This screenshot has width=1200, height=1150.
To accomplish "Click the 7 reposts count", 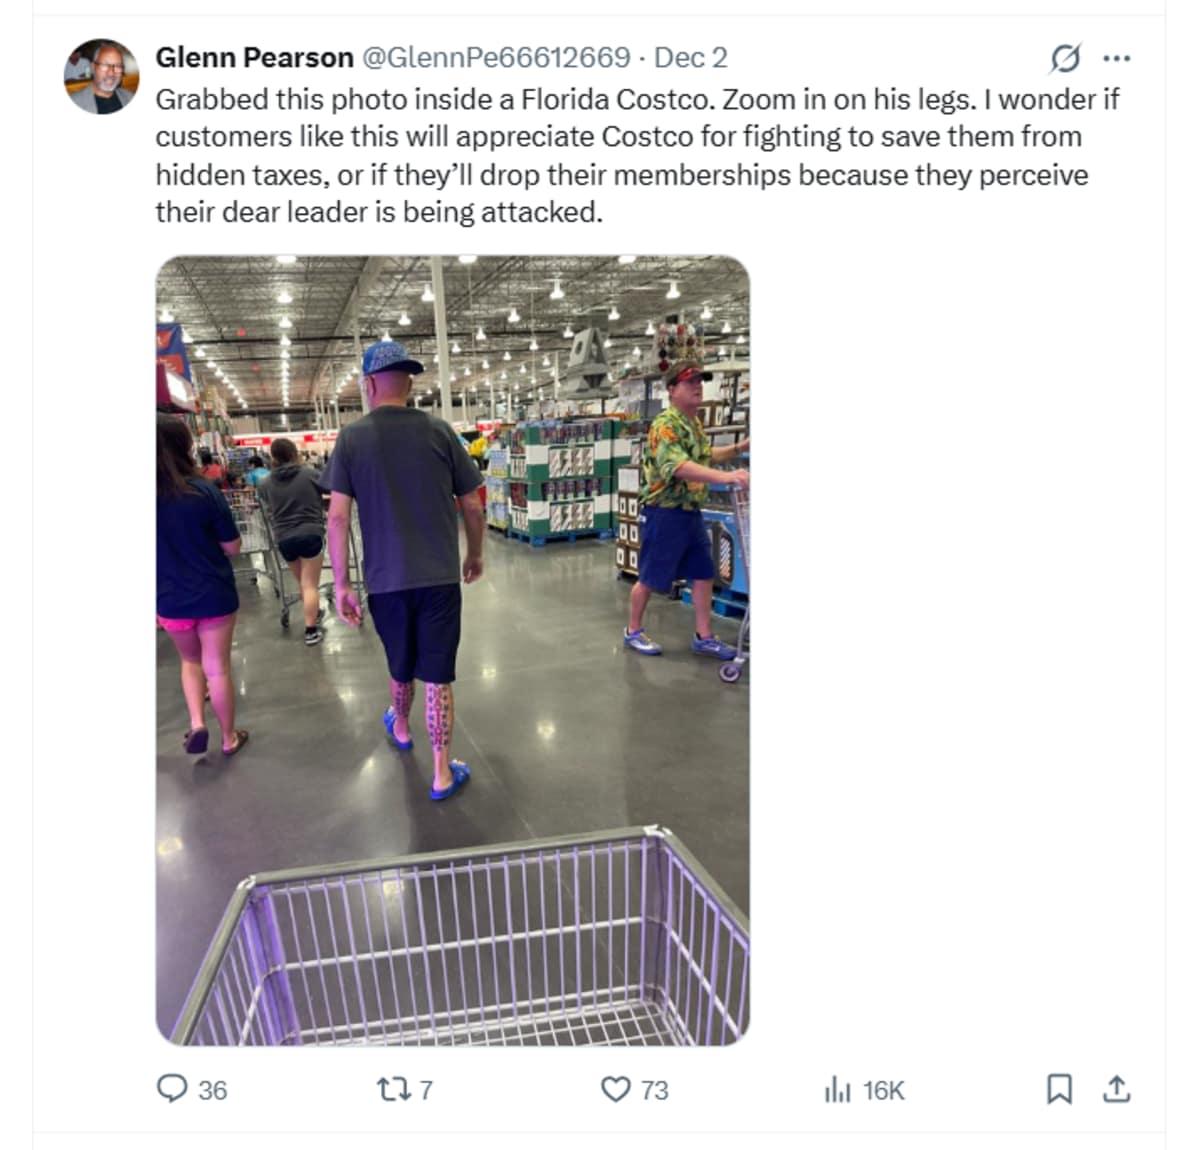I will point(426,1090).
